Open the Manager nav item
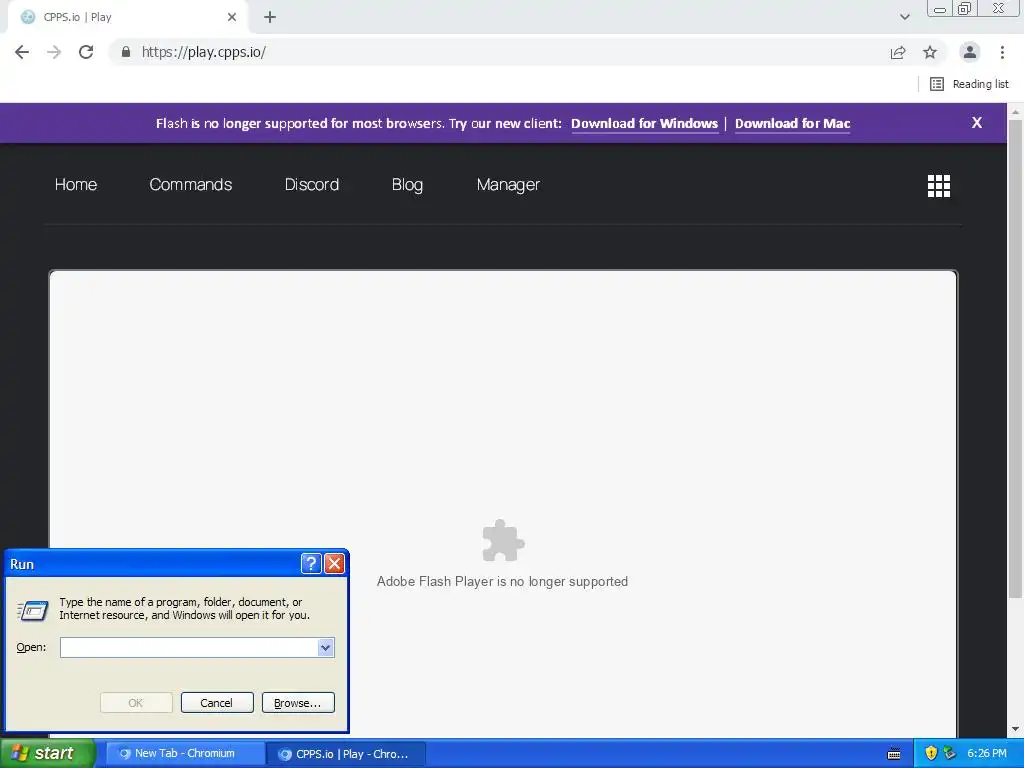This screenshot has height=768, width=1024. [508, 185]
